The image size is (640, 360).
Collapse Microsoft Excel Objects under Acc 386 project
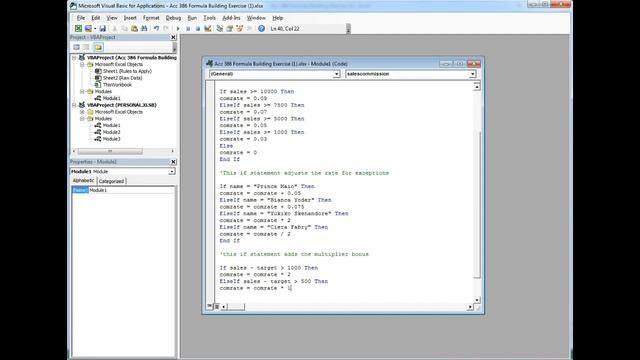coord(82,64)
